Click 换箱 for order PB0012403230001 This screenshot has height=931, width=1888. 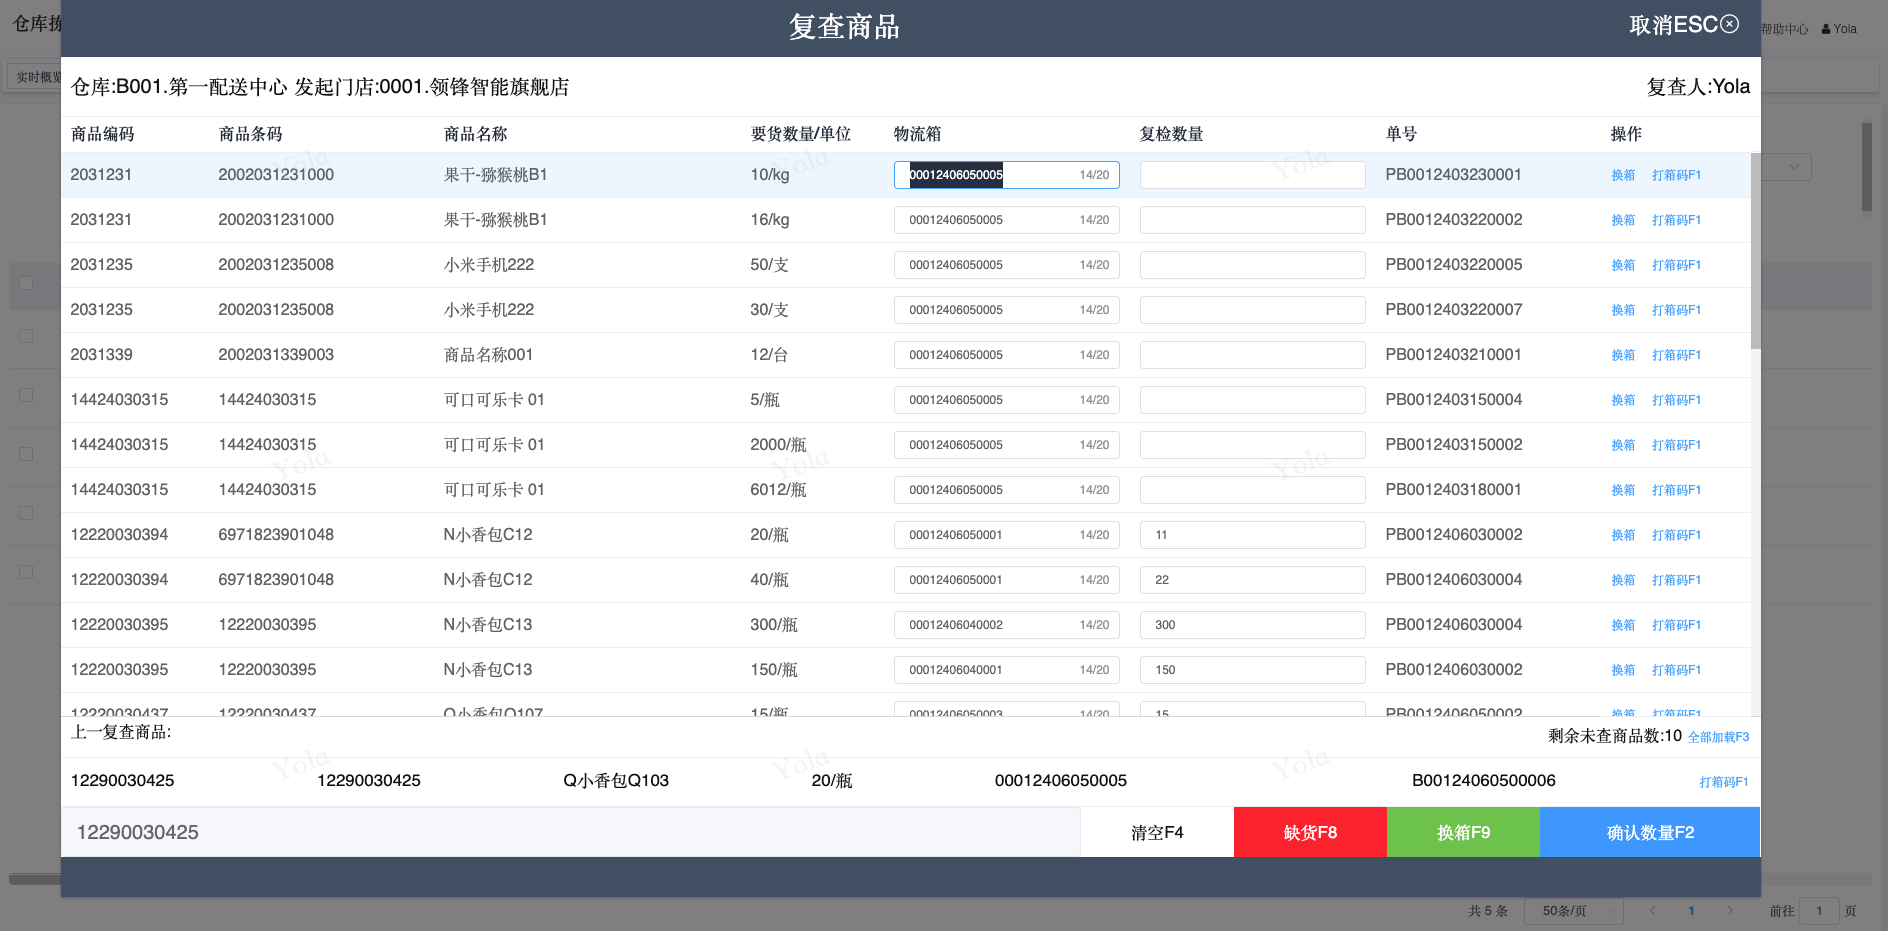click(x=1623, y=175)
